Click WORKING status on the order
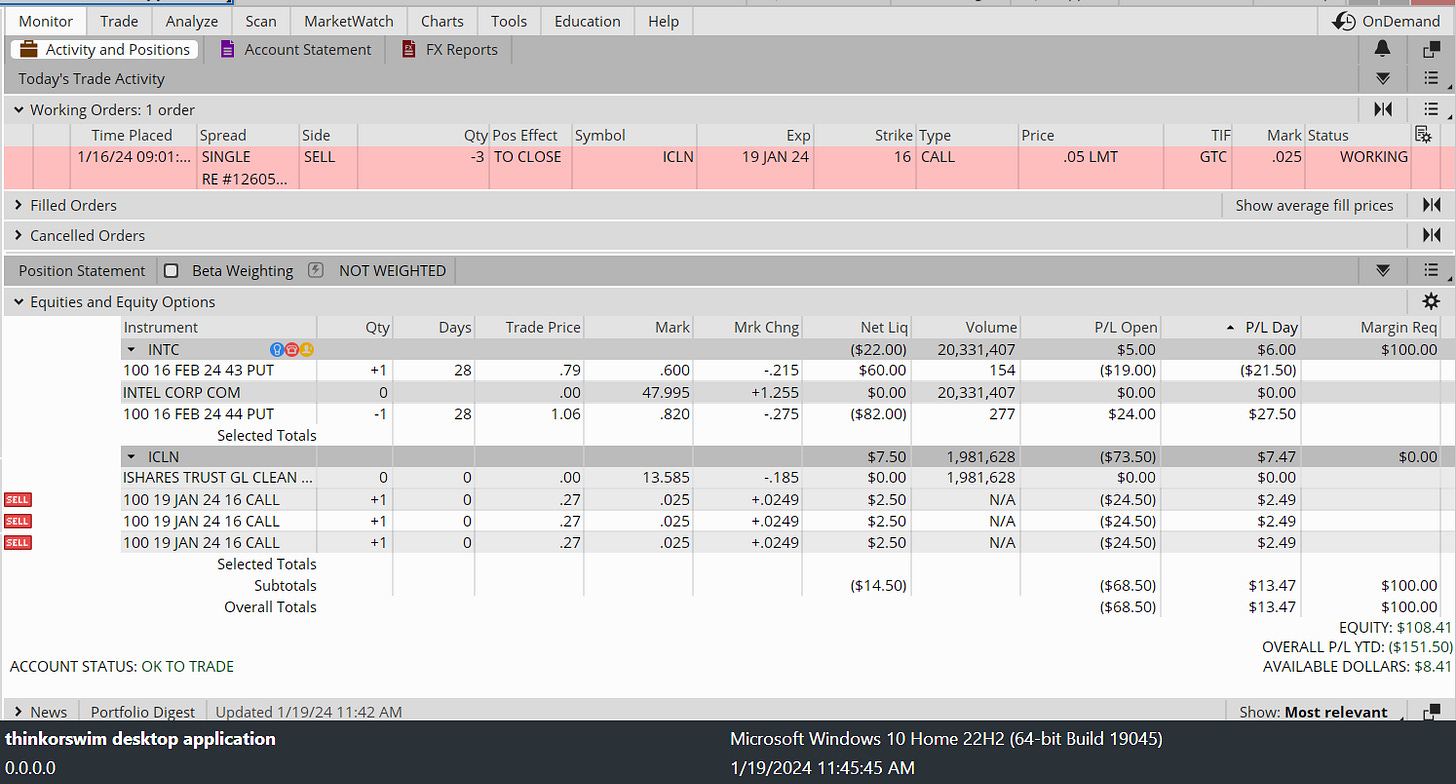This screenshot has height=784, width=1456. [1373, 157]
